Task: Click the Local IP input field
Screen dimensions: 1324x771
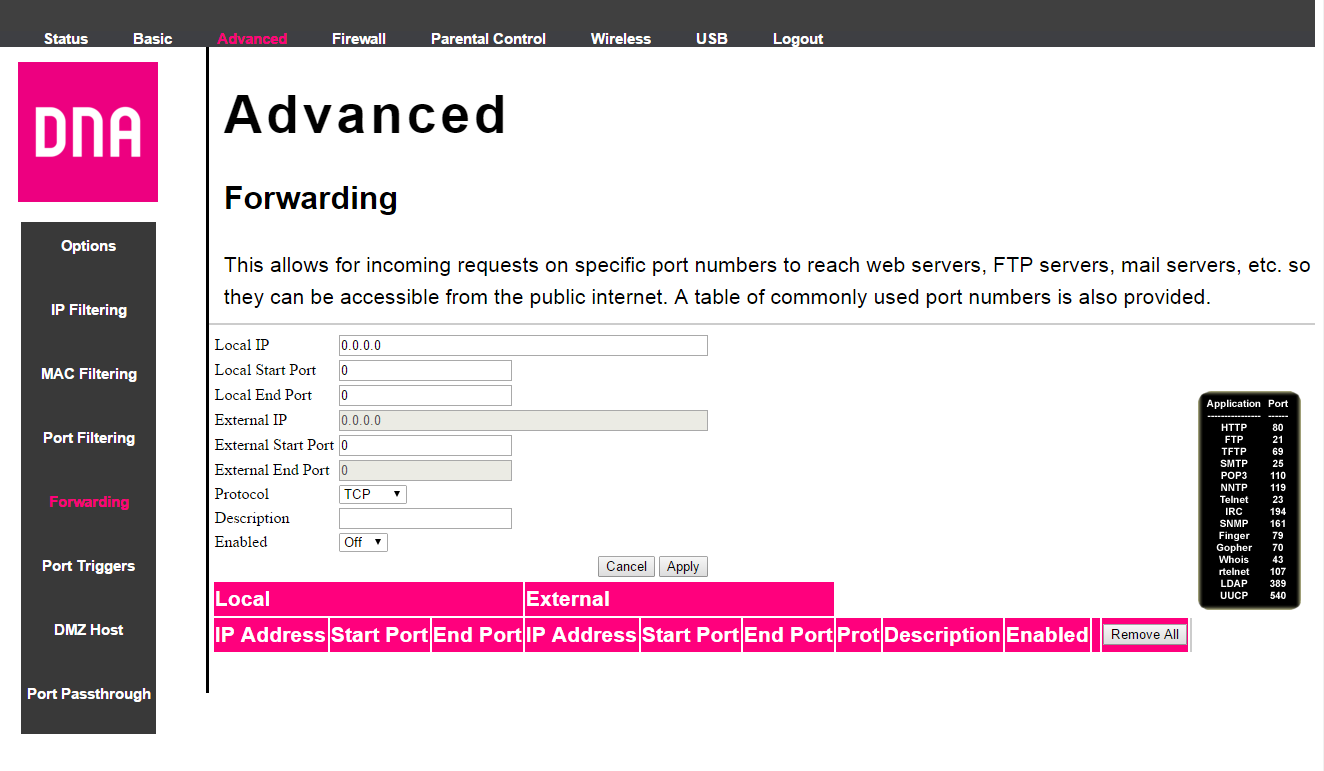Action: coord(523,345)
